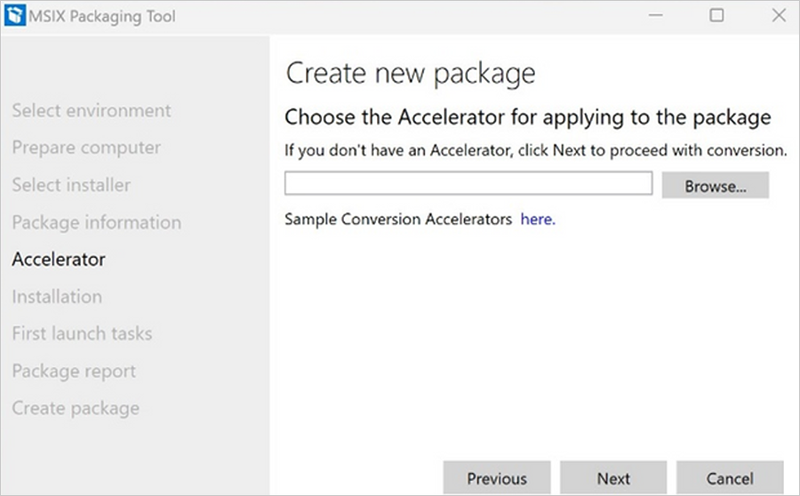Cancel the package creation
This screenshot has height=496, width=800.
pos(730,478)
